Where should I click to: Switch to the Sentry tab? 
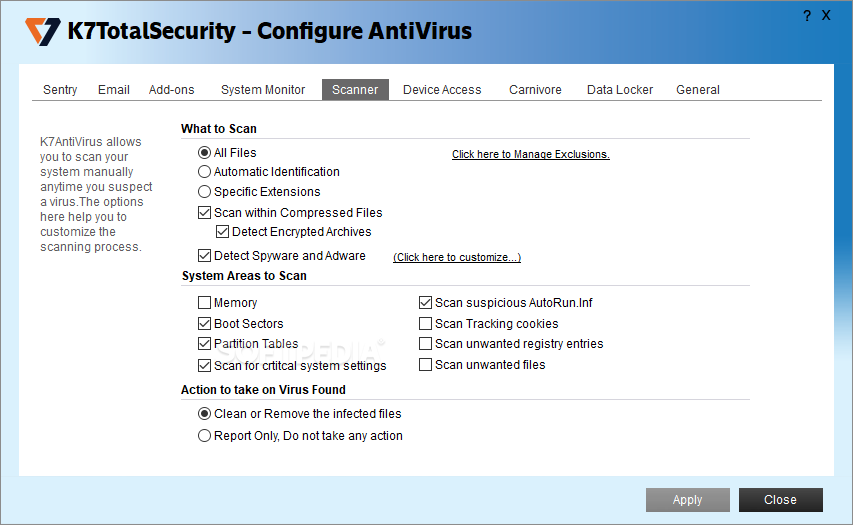click(x=60, y=90)
